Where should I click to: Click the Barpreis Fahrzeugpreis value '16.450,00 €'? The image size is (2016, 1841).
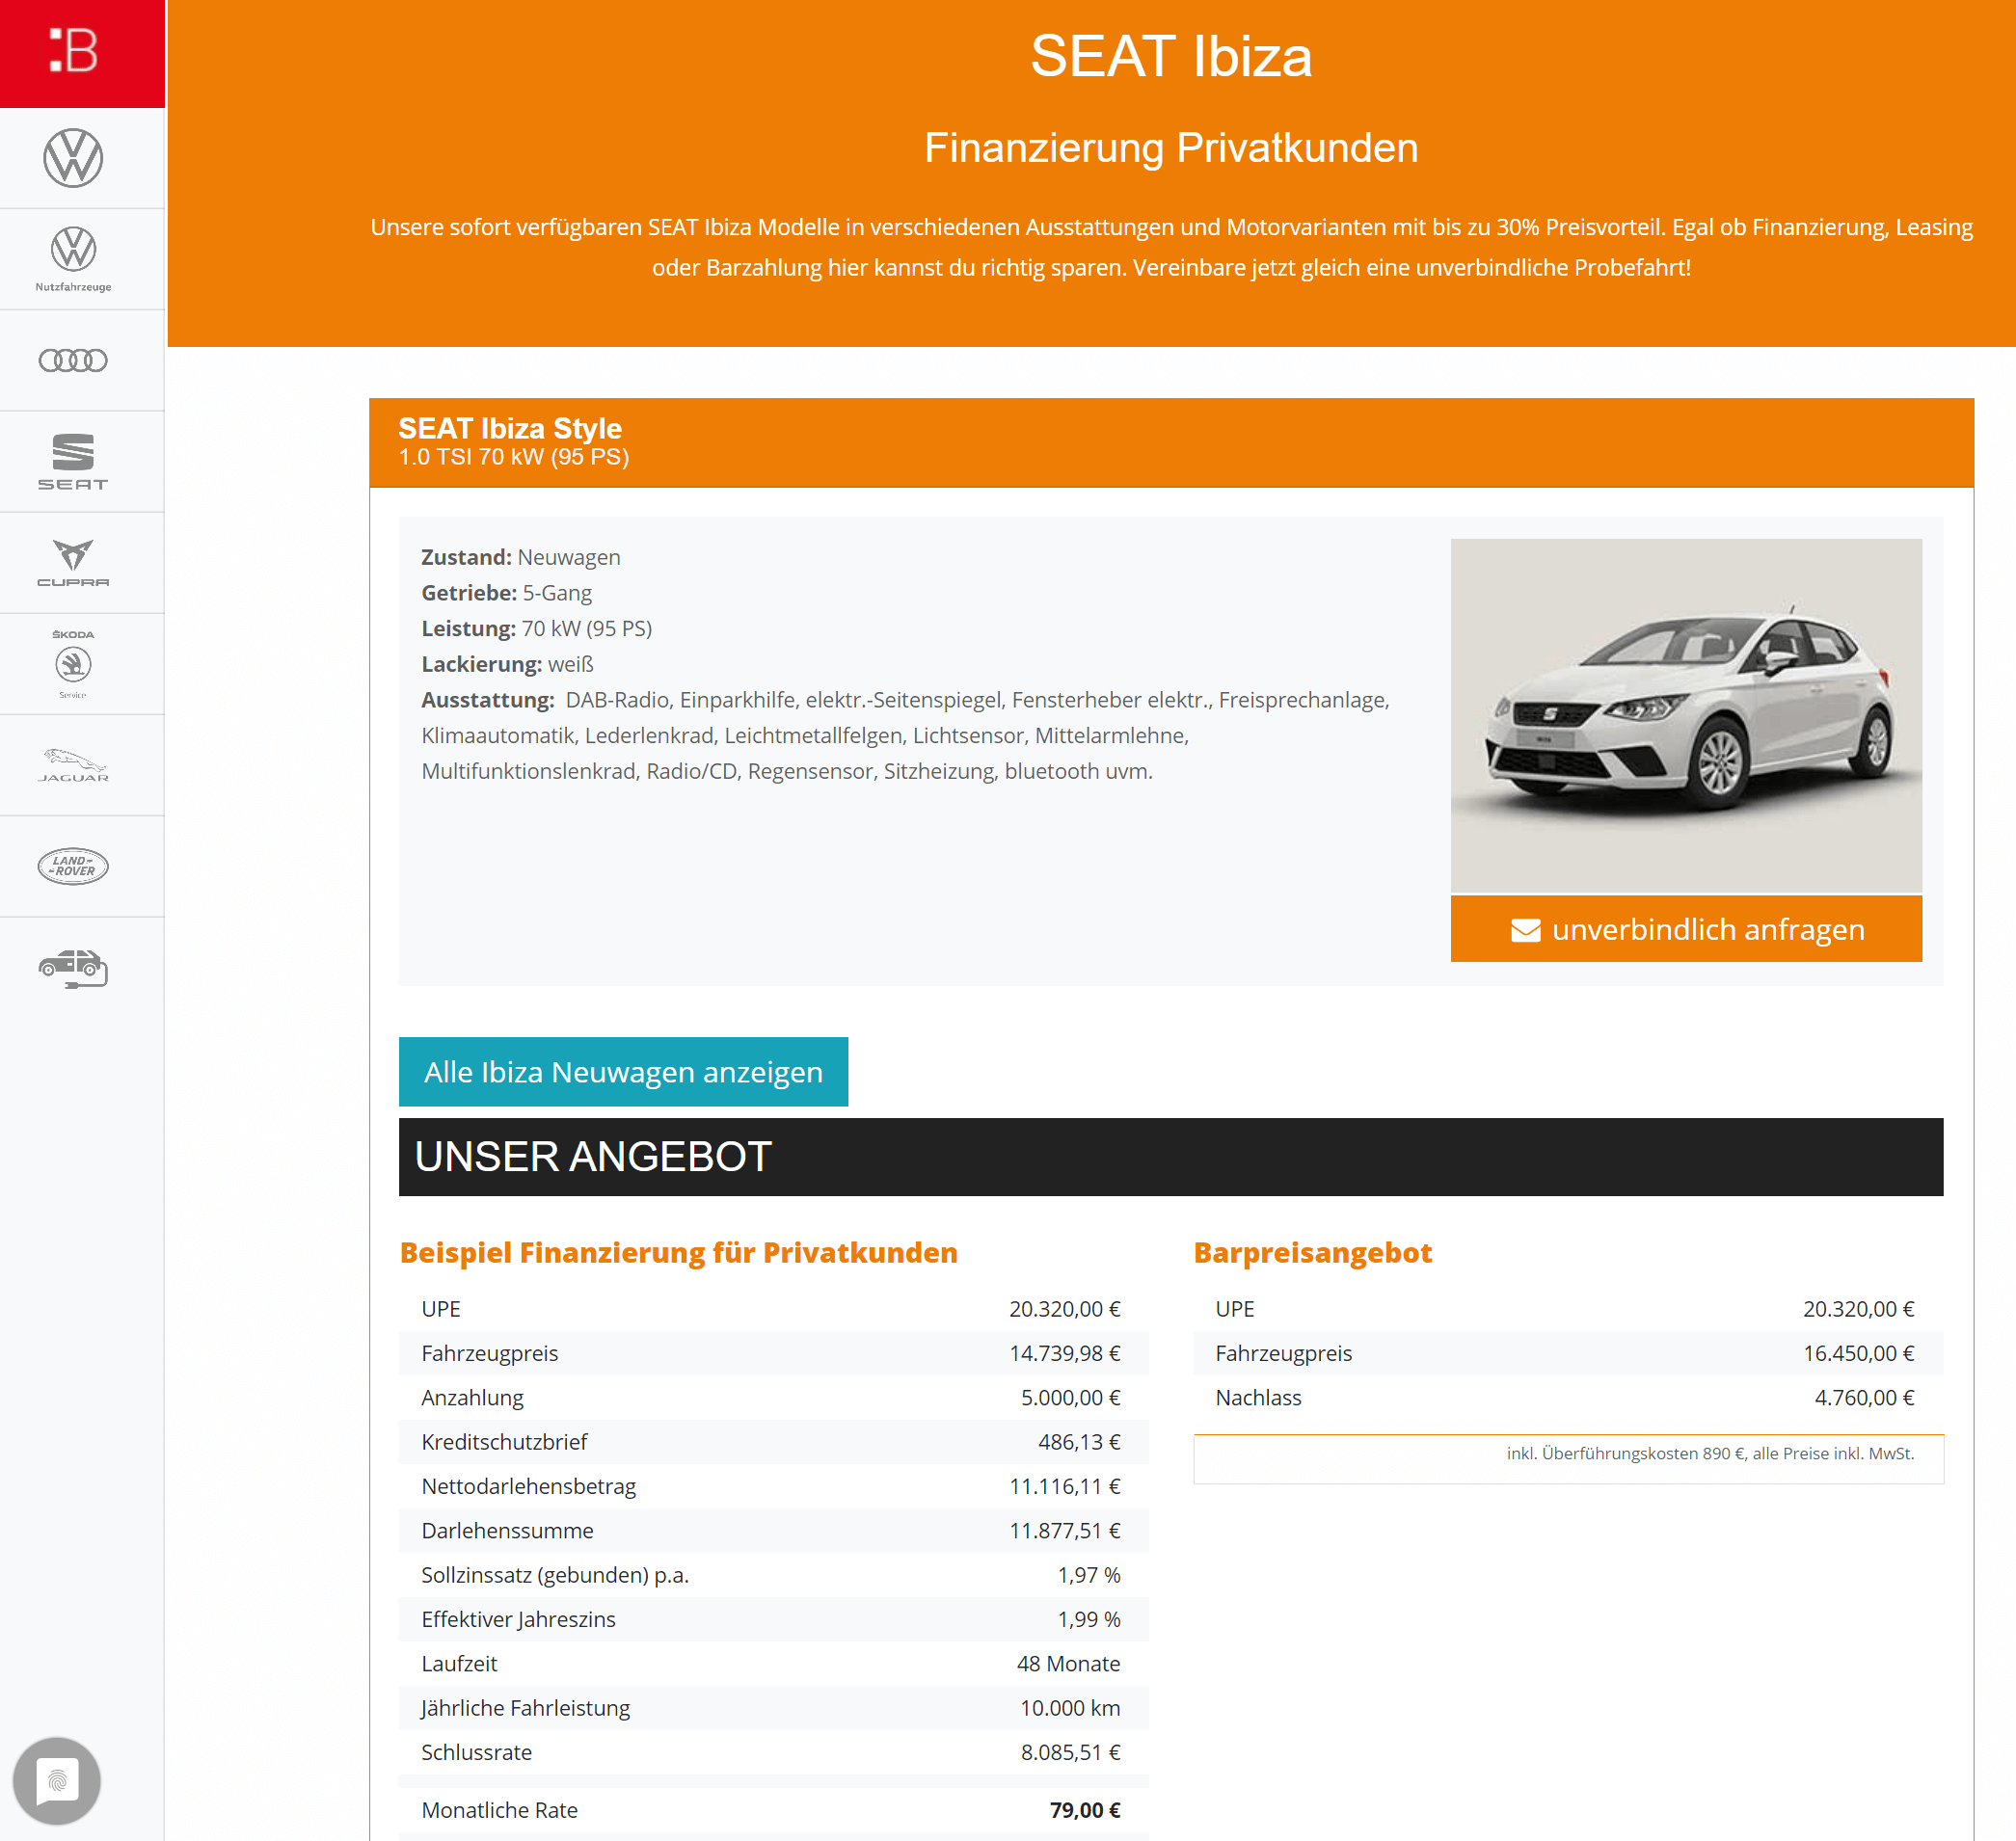pyautogui.click(x=1859, y=1353)
